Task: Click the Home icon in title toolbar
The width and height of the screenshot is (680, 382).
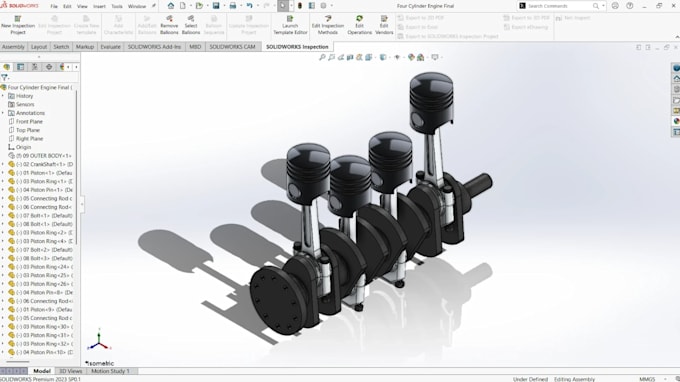Action: point(171,6)
